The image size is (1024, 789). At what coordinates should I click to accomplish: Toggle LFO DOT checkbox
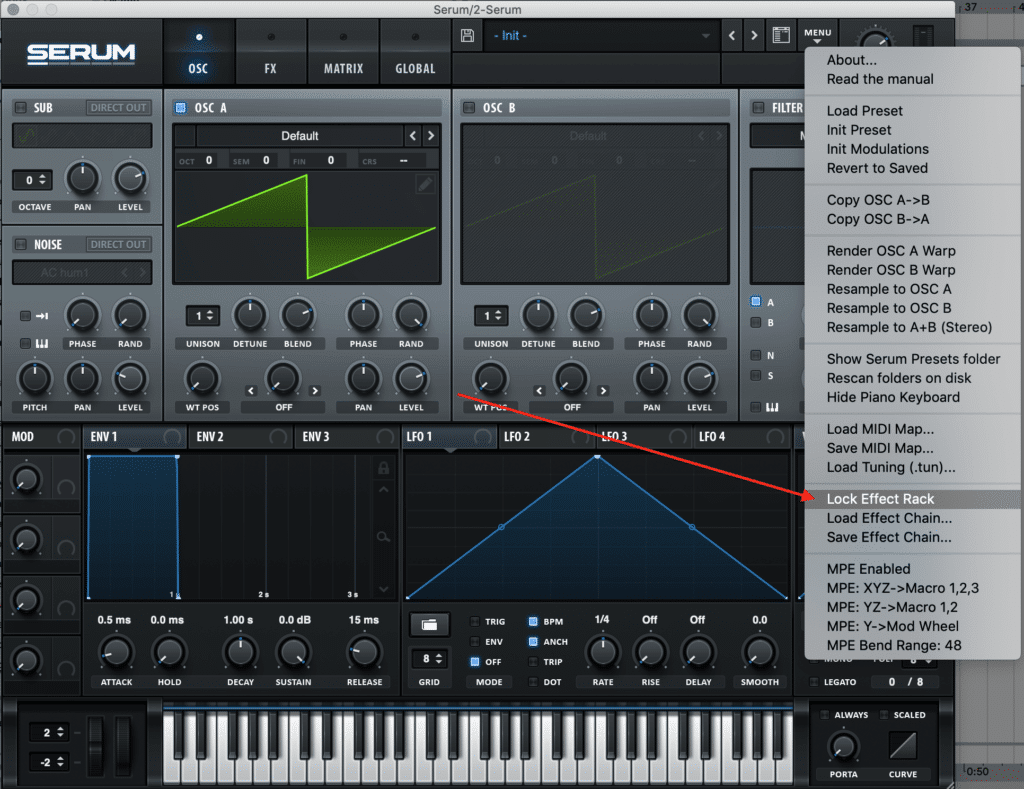[533, 682]
